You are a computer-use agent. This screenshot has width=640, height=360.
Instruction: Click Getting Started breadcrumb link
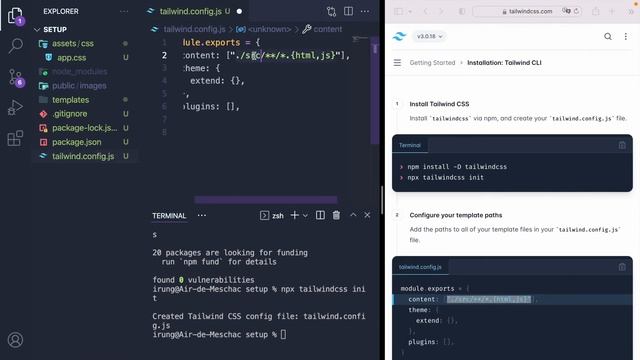[432, 62]
